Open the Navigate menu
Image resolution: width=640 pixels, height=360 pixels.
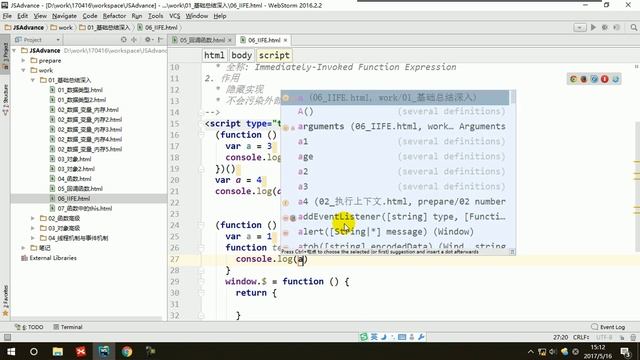point(64,16)
